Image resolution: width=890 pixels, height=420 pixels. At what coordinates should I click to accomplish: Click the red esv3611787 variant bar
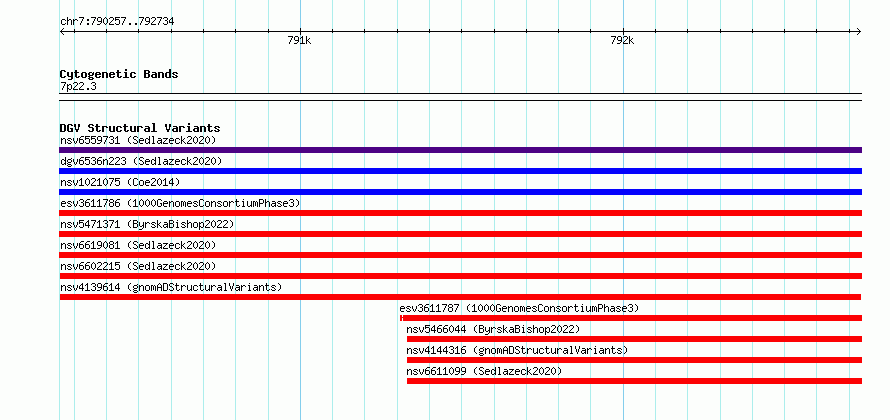point(631,318)
